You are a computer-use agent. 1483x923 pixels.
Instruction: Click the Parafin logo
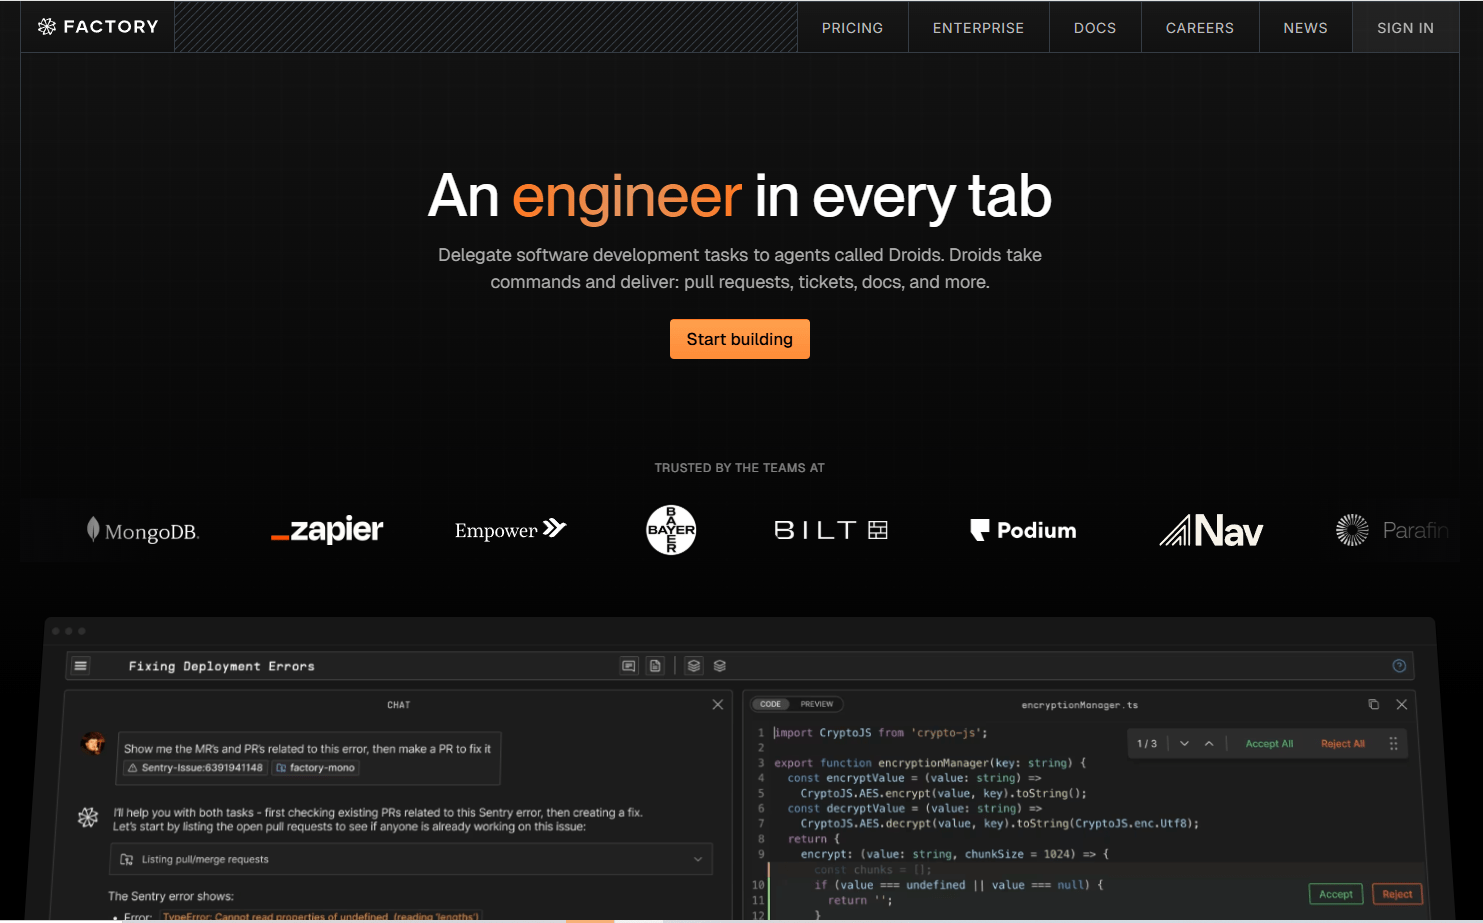(1392, 530)
